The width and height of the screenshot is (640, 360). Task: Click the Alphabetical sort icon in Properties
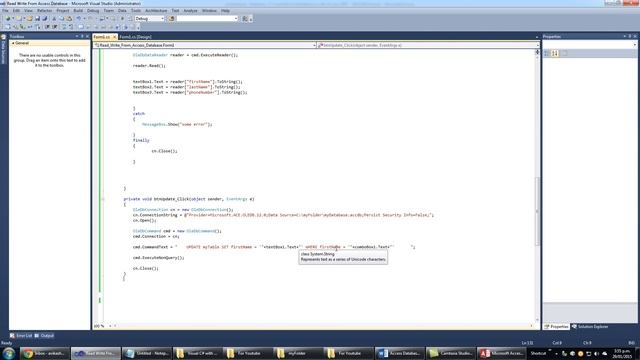point(555,53)
